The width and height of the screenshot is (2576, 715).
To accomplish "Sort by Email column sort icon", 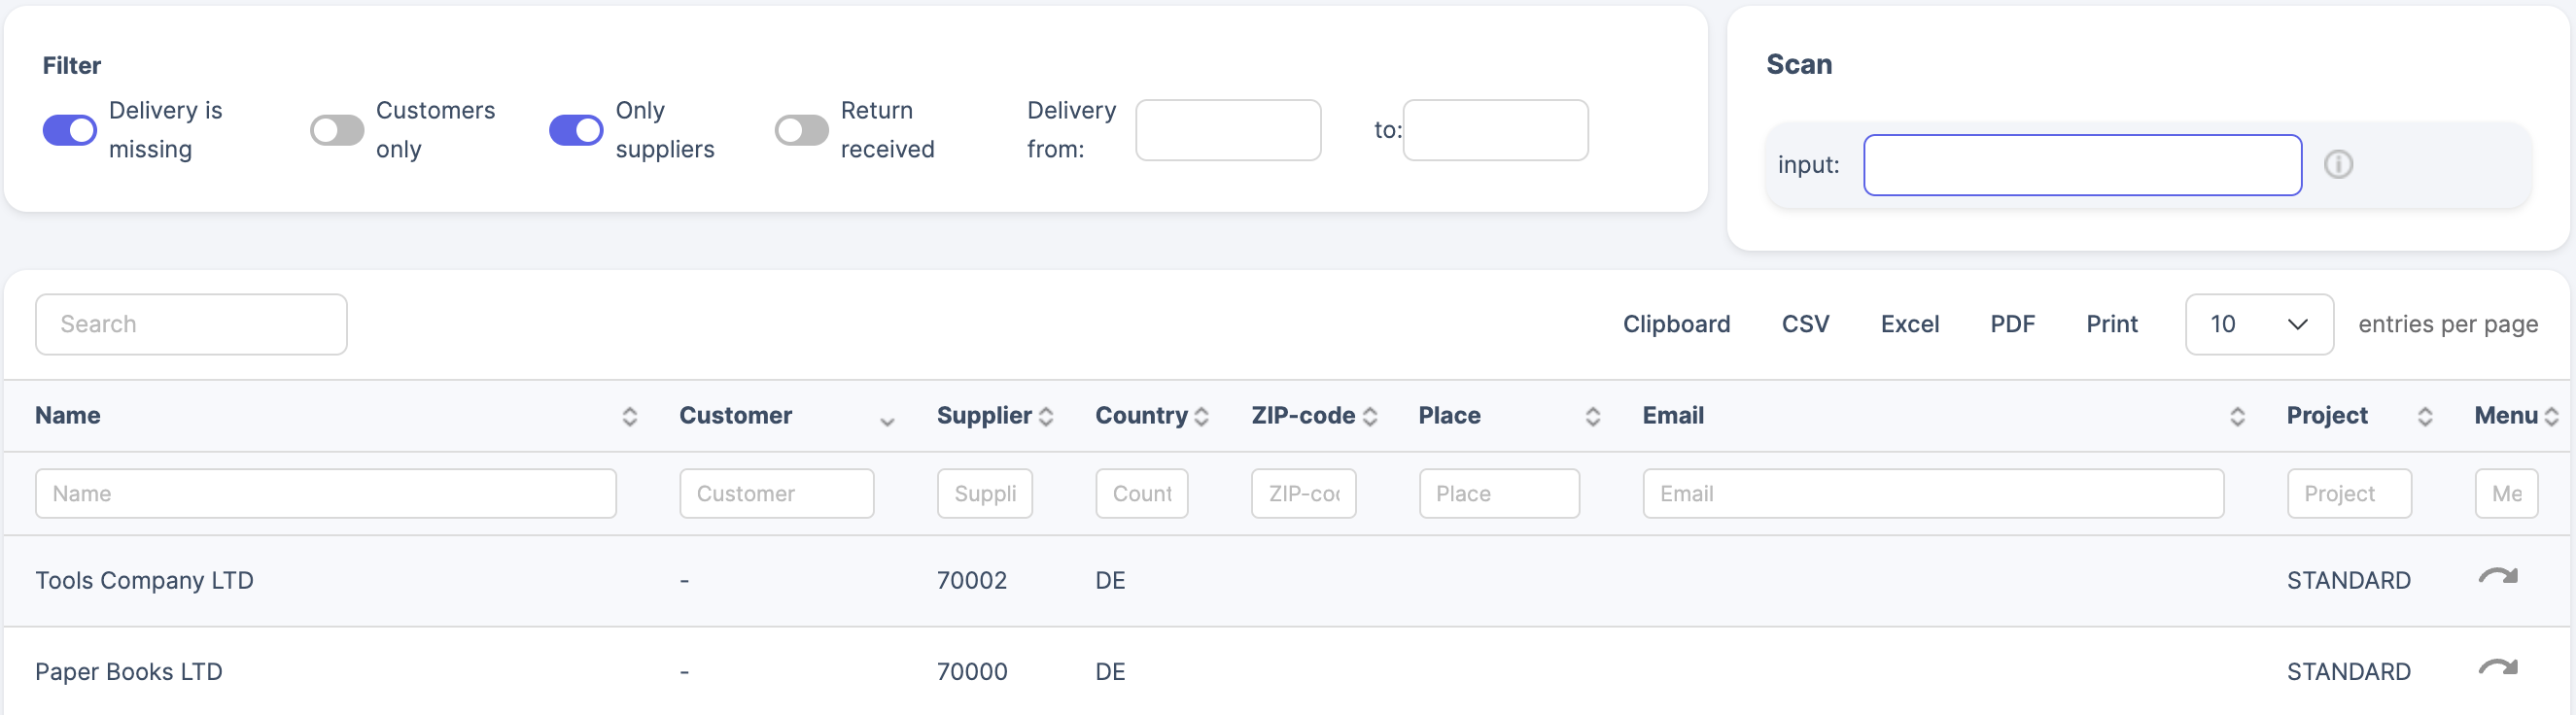I will click(x=2237, y=416).
